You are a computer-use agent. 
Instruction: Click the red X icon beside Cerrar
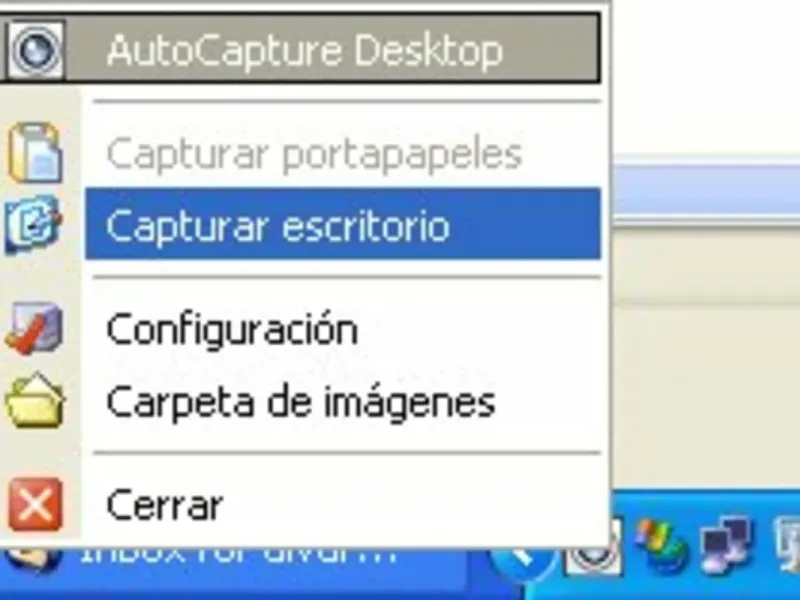coord(35,504)
